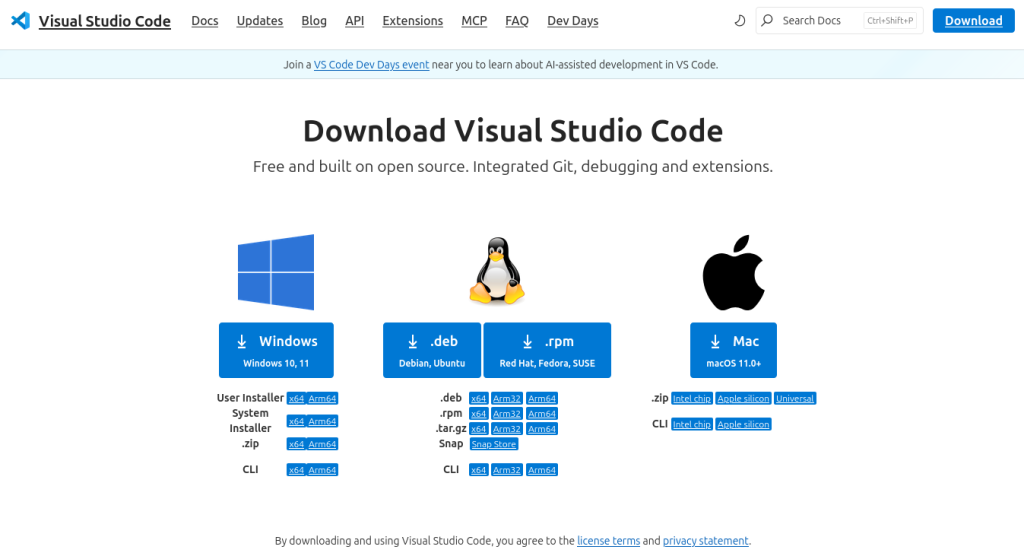
Task: Download the Windows 10, 11 installer
Action: 276,350
